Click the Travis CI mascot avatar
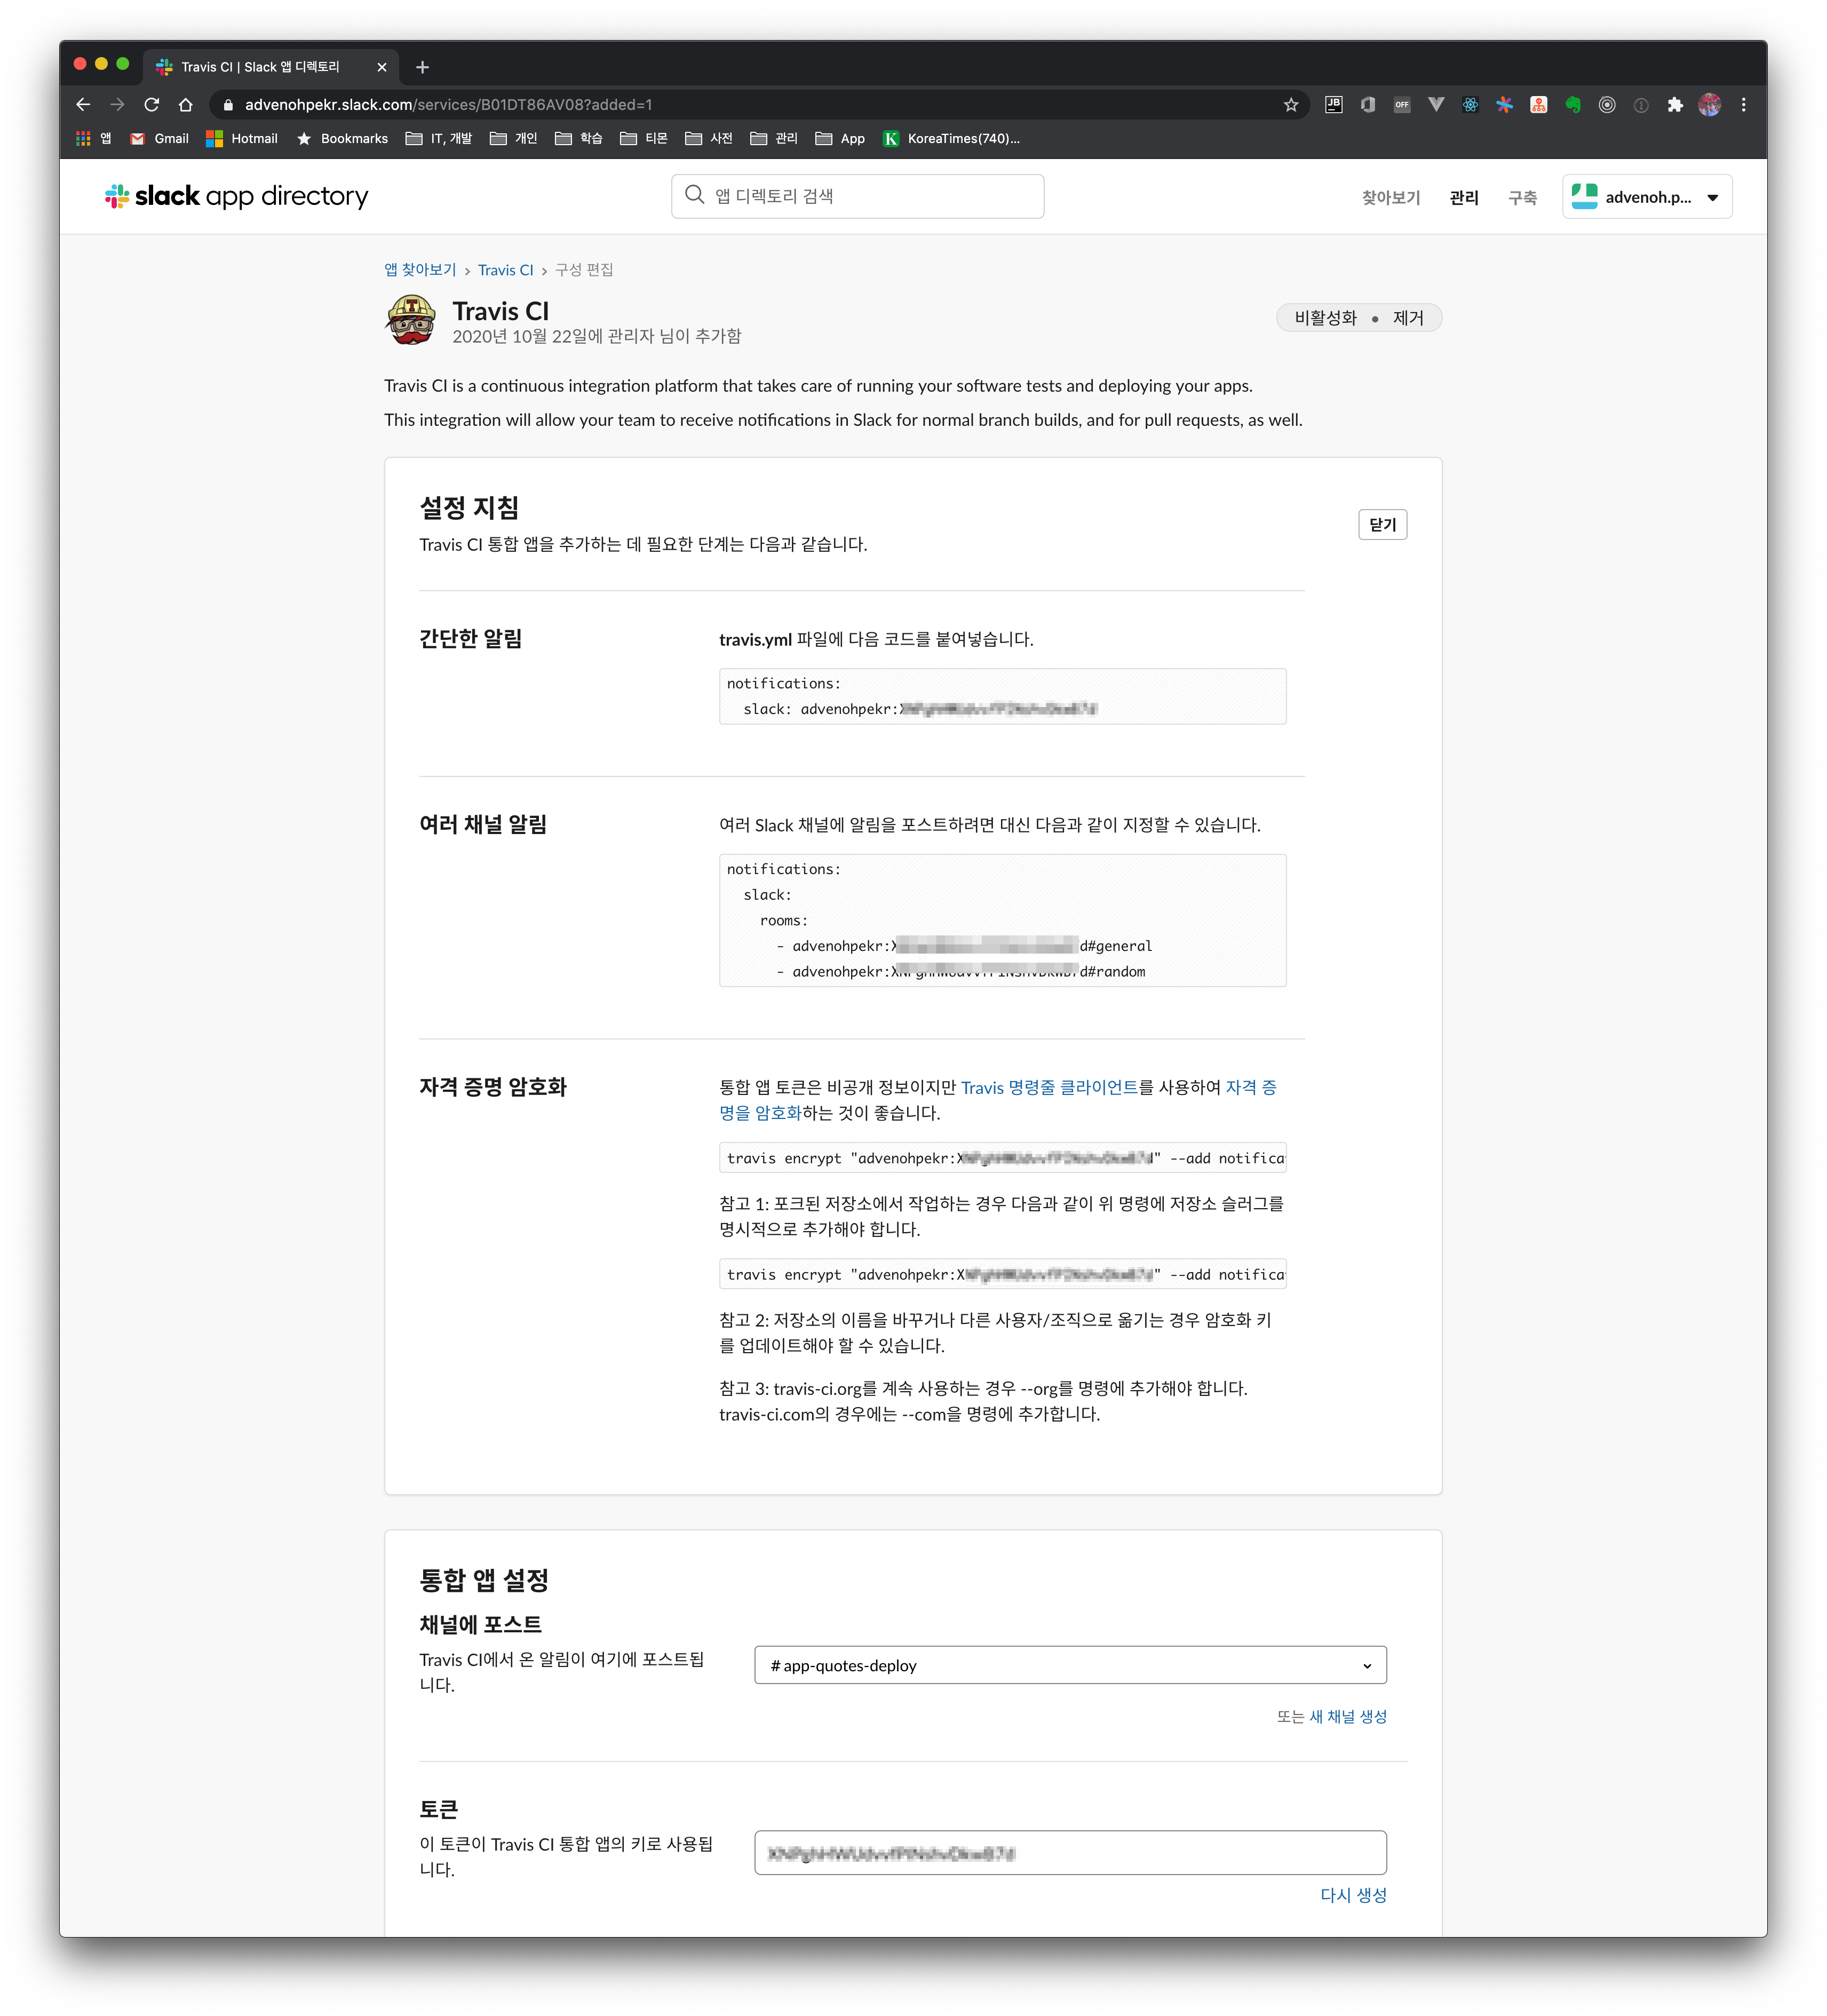 pos(411,320)
